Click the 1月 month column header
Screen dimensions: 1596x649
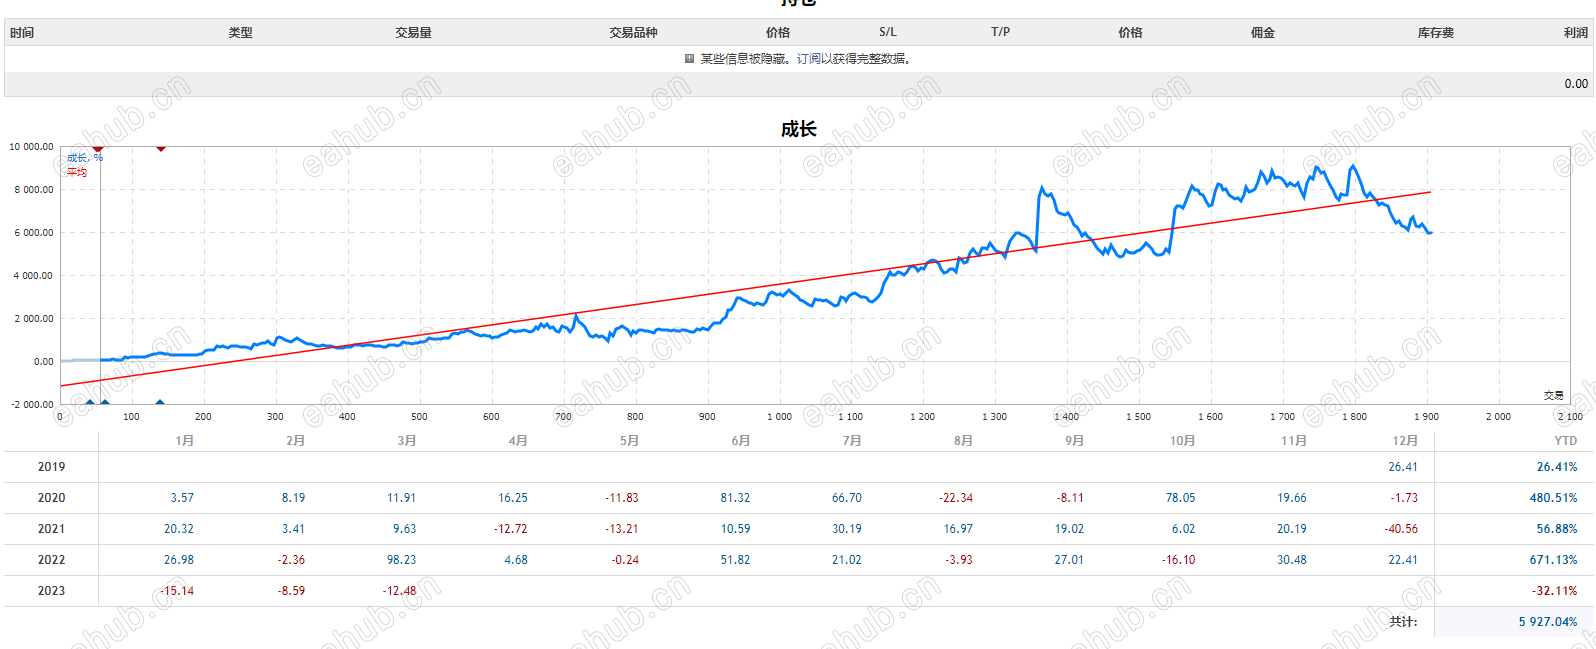pos(184,441)
